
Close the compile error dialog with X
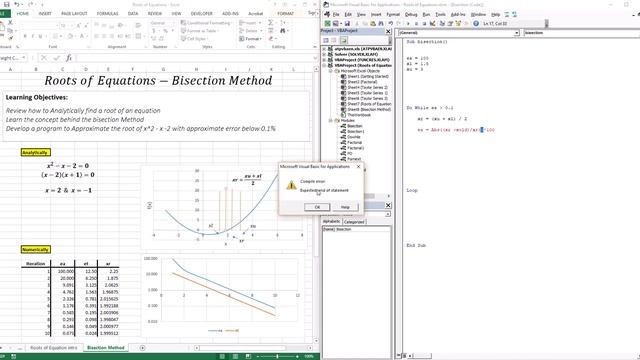coord(358,167)
